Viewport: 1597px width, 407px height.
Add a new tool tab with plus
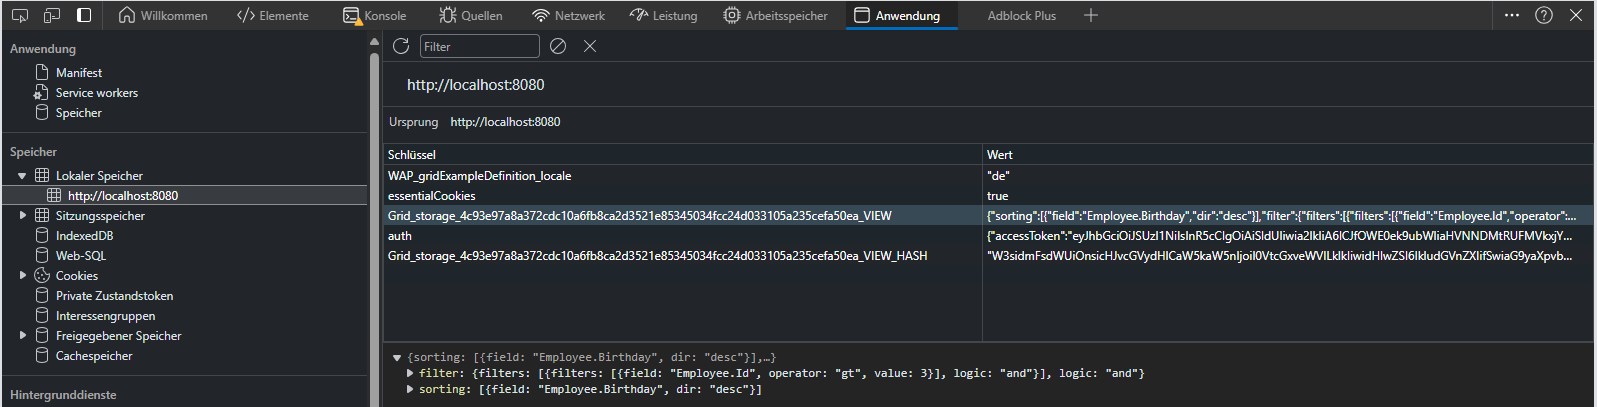(x=1091, y=15)
